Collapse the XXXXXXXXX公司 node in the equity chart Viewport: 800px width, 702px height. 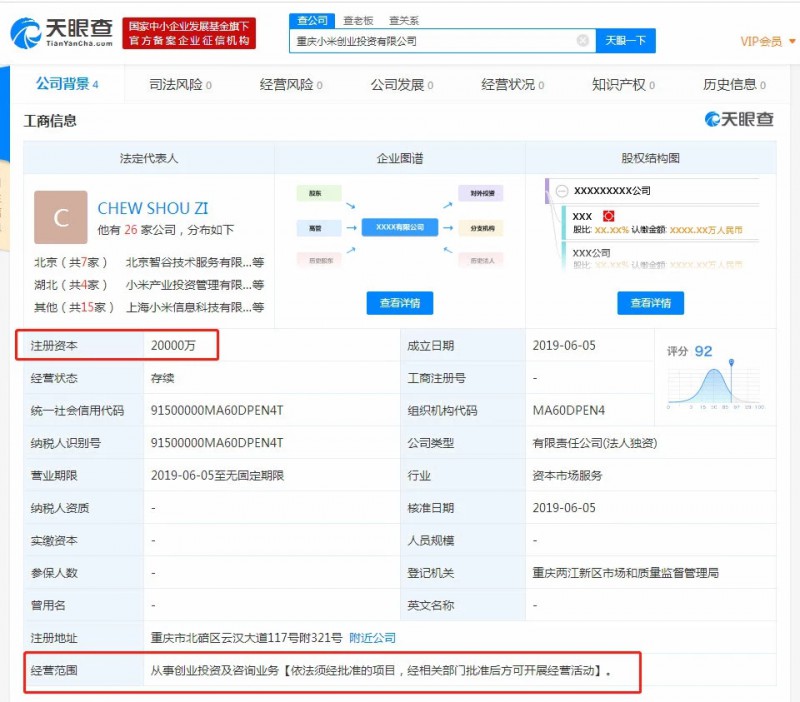(x=561, y=188)
